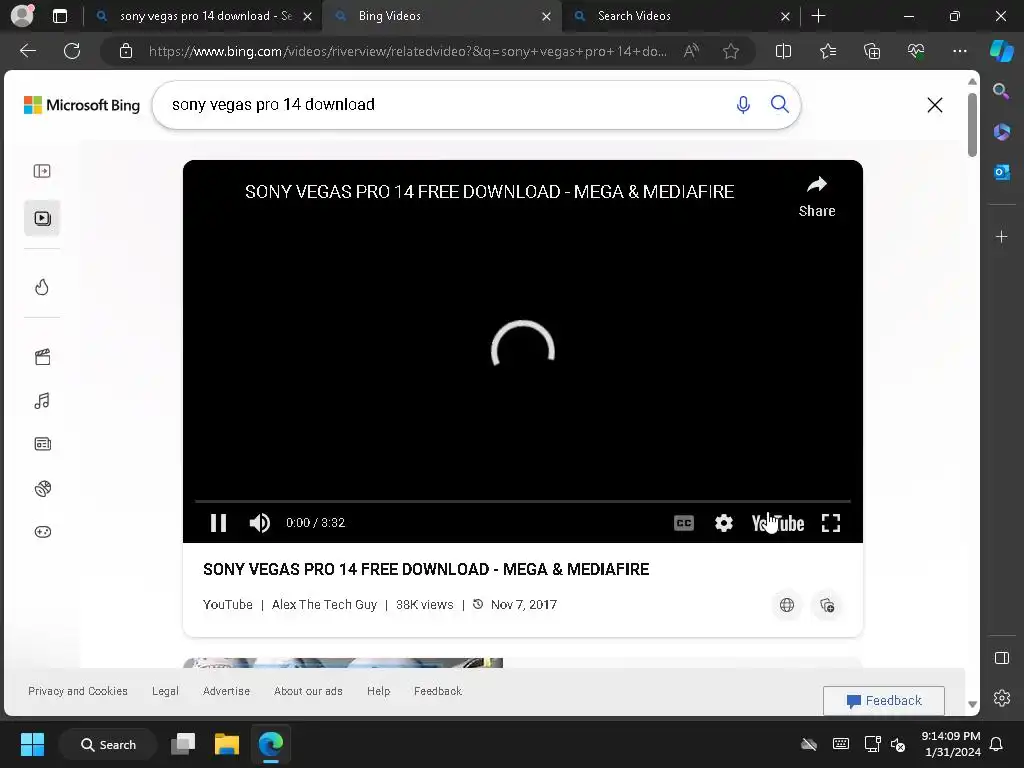The image size is (1024, 768).
Task: Click Bing search magnifier button
Action: 780,104
